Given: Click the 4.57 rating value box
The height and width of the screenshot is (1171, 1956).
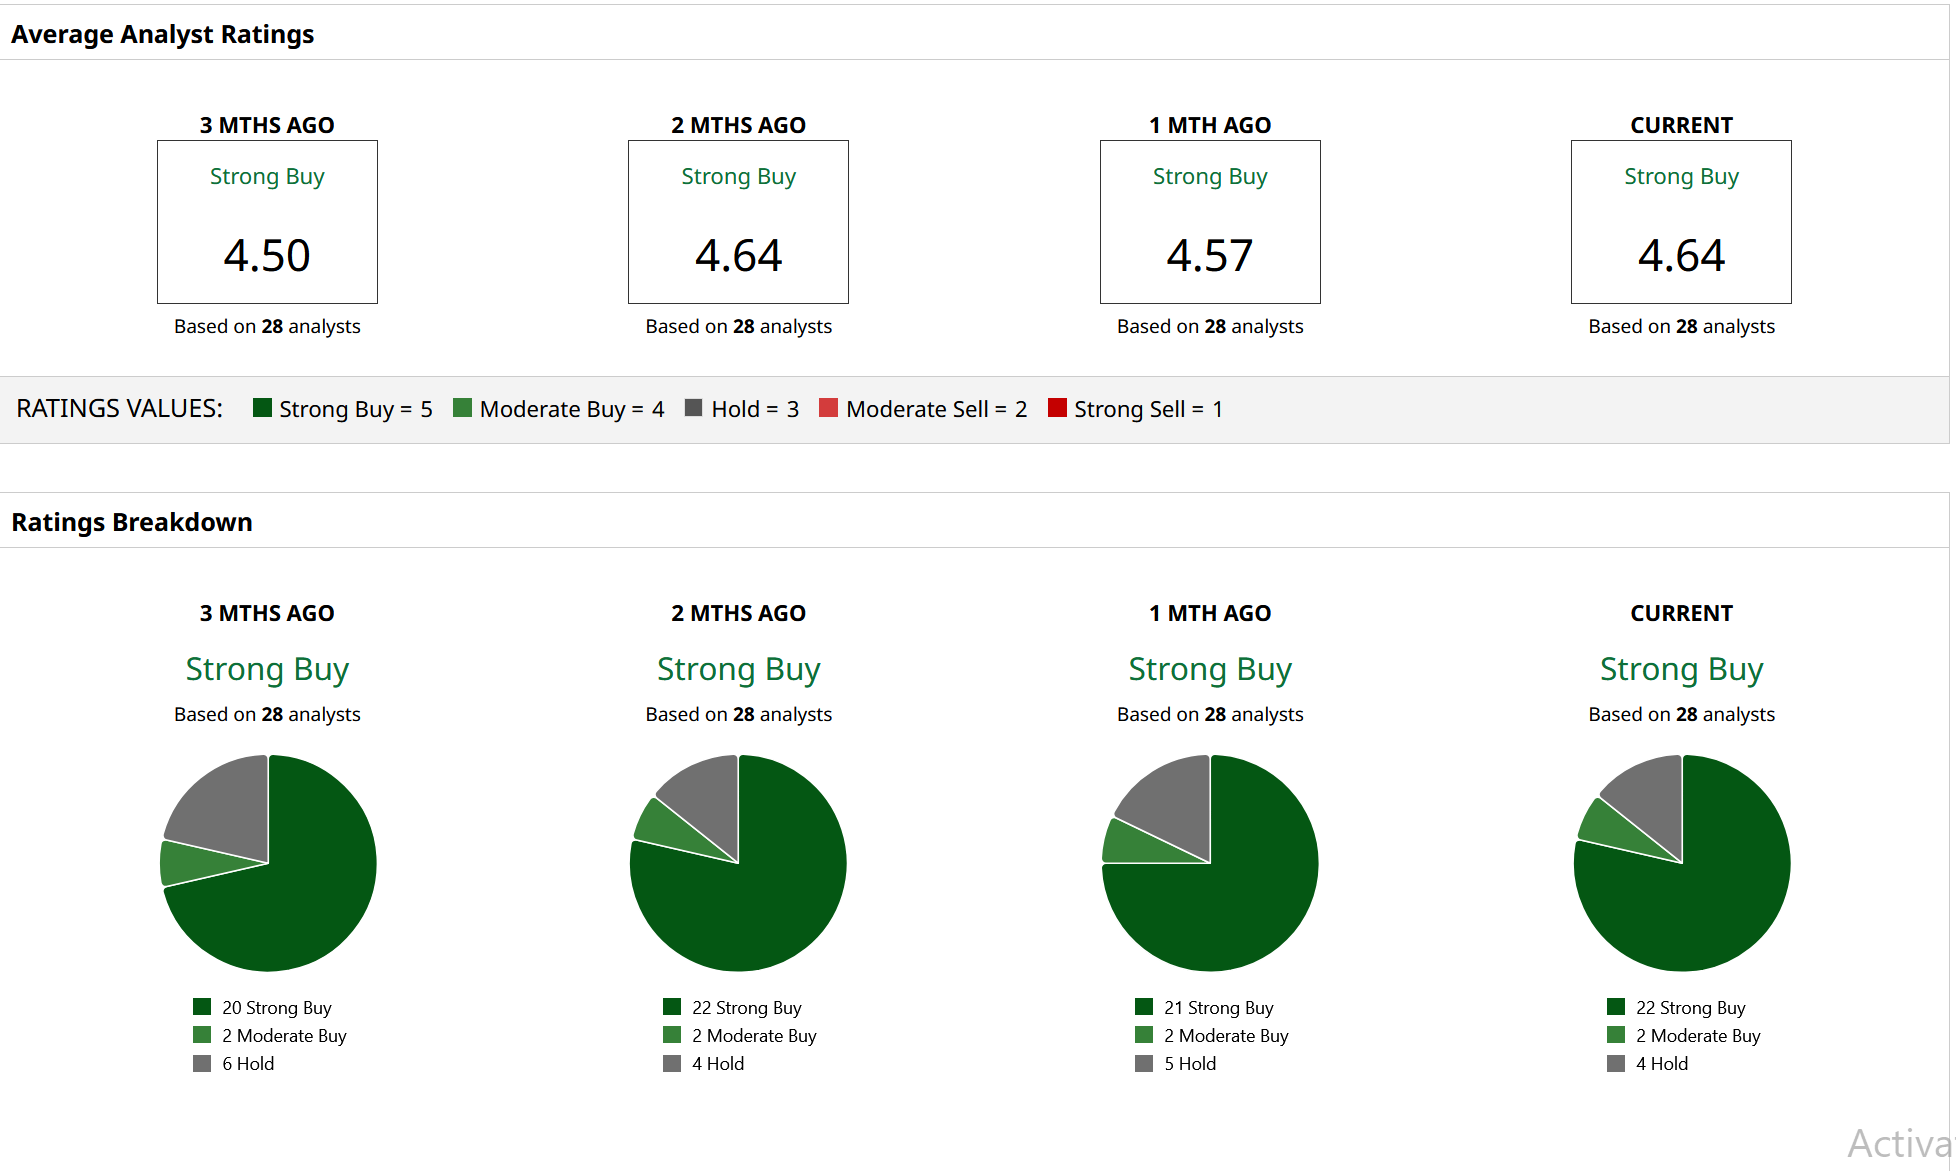Looking at the screenshot, I should tap(1210, 222).
